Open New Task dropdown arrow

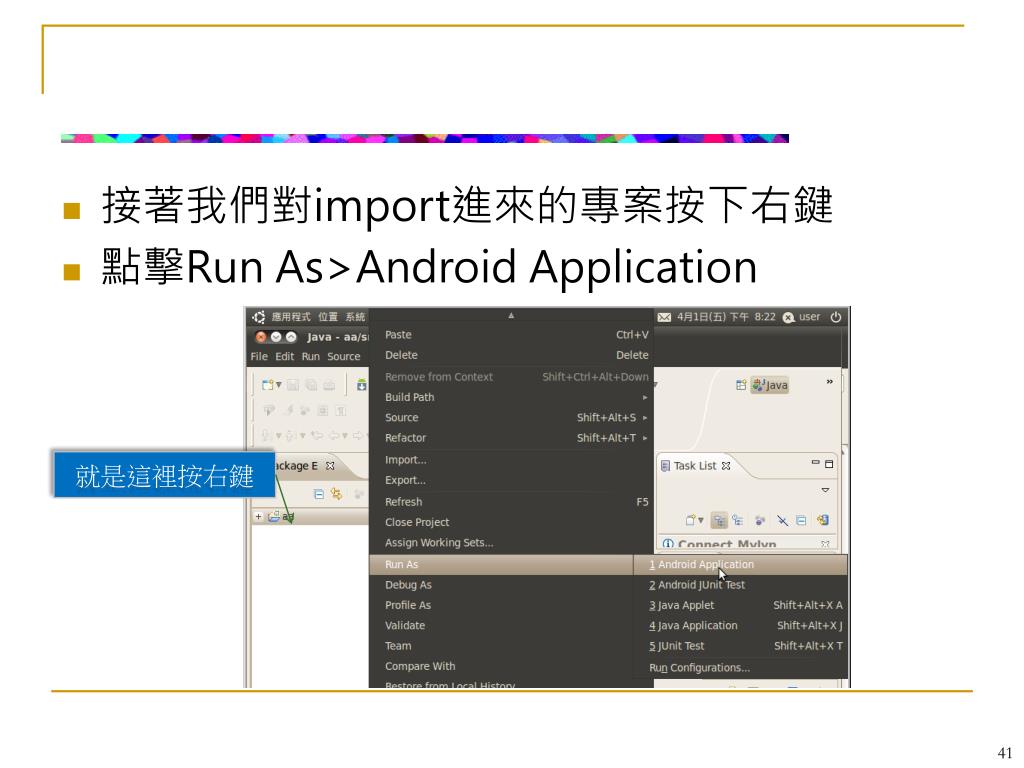pos(701,520)
